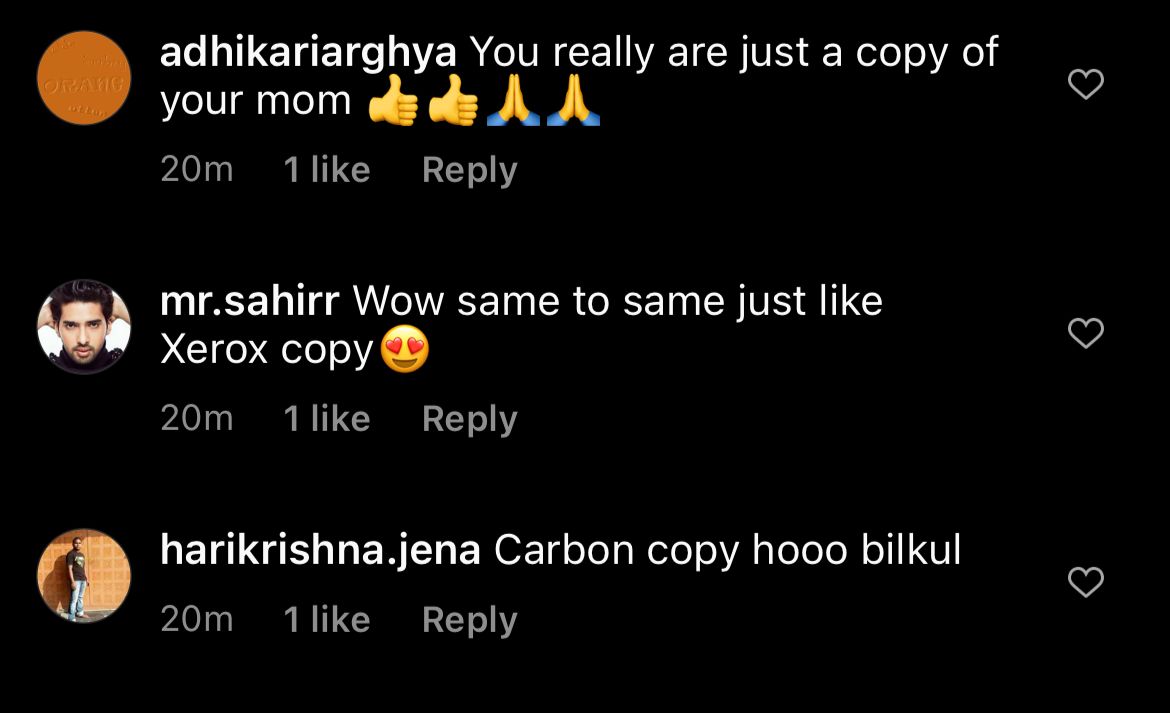Viewport: 1170px width, 713px height.
Task: Click the "Carbon copy hooo bilkul" comment text
Action: coord(727,550)
